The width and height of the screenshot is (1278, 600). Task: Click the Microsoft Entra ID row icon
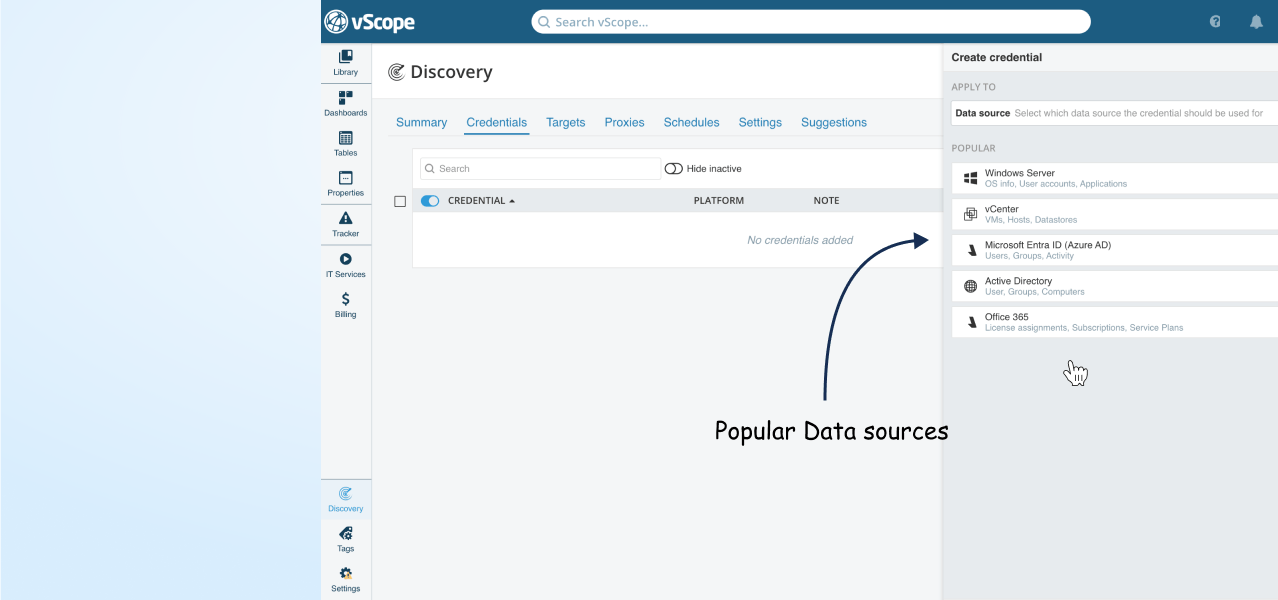coord(970,250)
